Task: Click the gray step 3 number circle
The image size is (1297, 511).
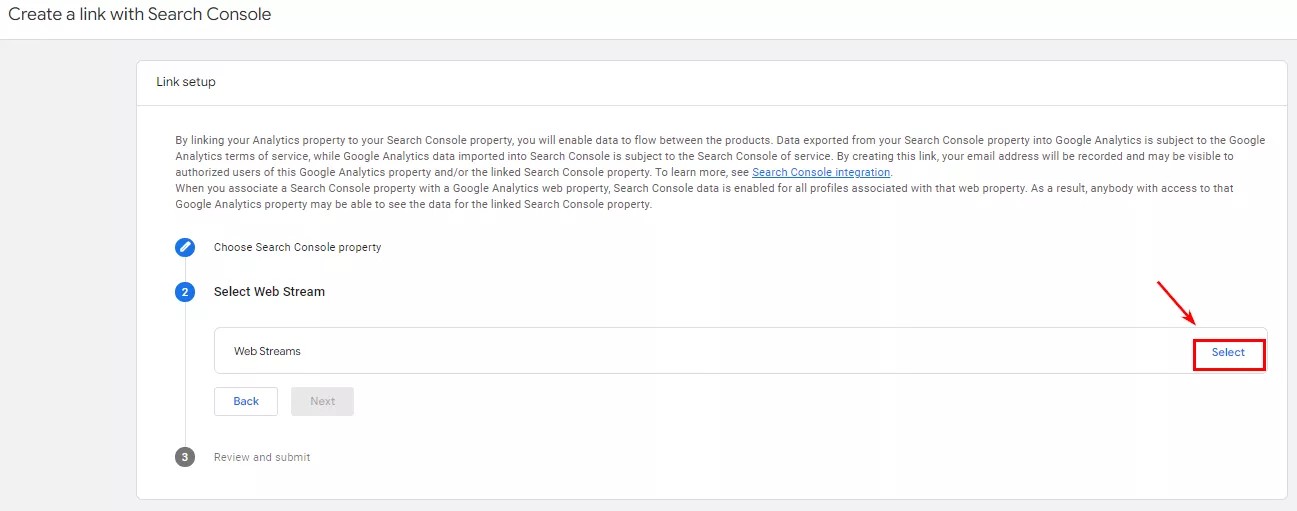Action: (185, 457)
